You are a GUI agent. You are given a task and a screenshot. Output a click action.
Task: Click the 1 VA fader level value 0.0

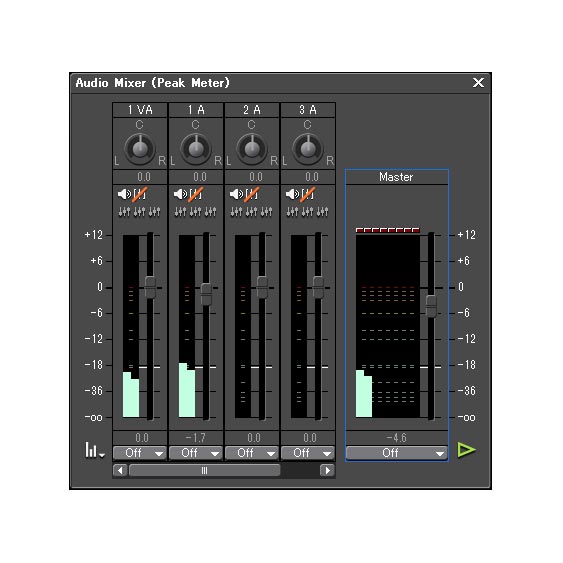click(x=141, y=438)
